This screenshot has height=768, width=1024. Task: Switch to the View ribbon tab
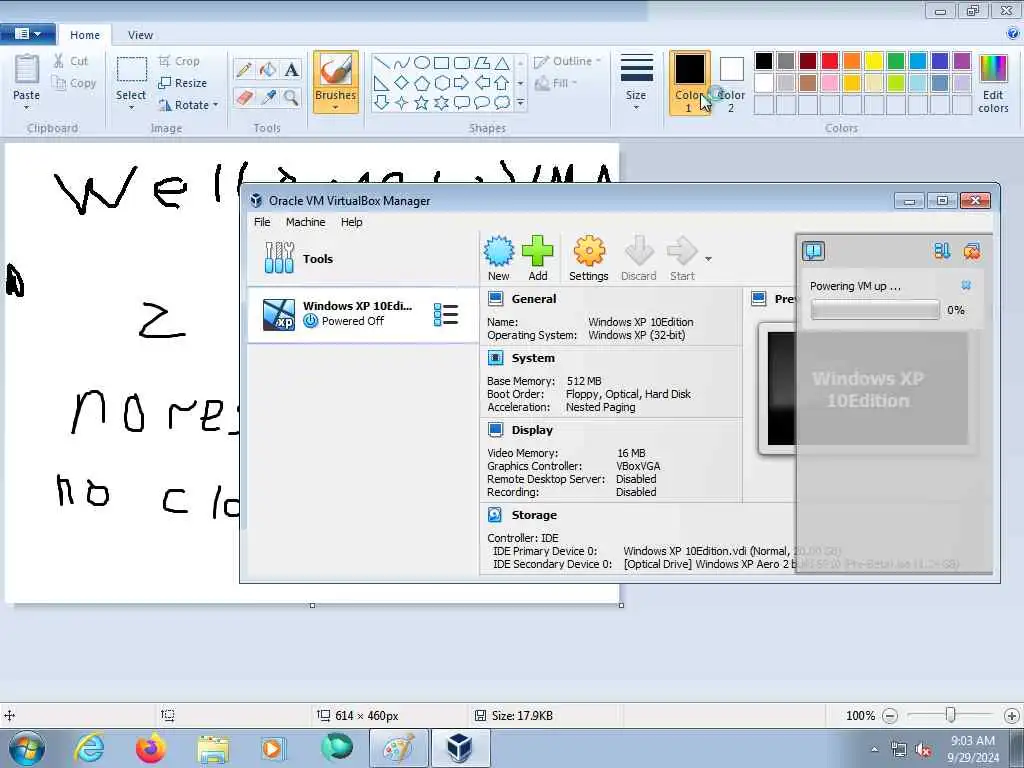tap(140, 35)
